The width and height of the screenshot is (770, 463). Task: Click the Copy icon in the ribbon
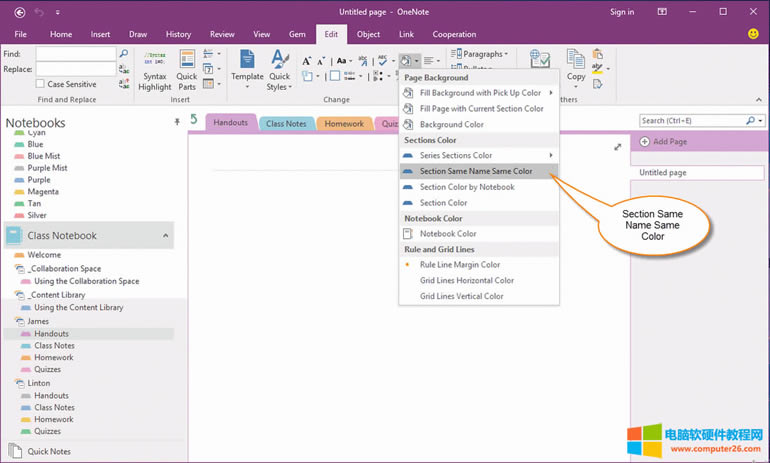(576, 62)
